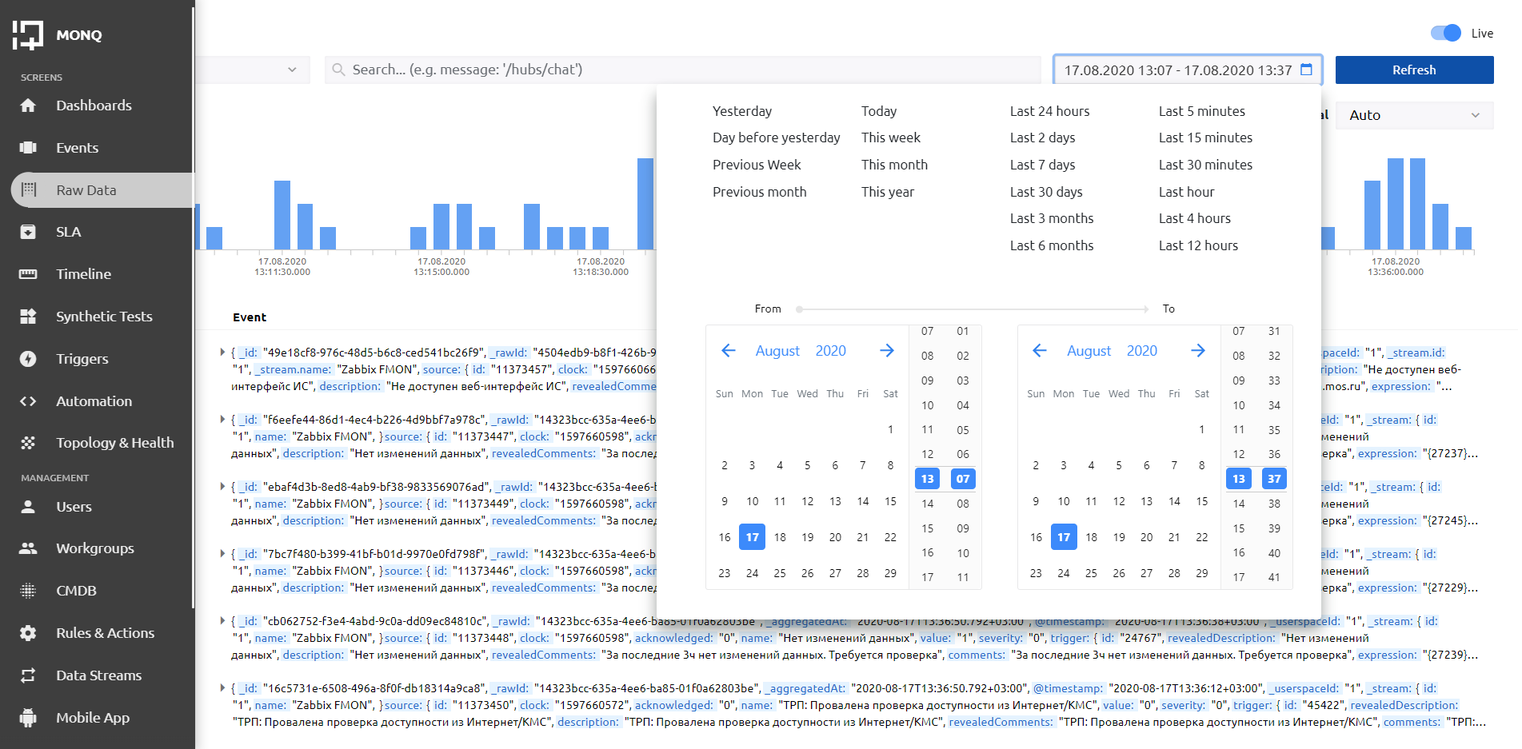This screenshot has height=749, width=1522.
Task: Go to next month in To calendar
Action: pos(1198,350)
